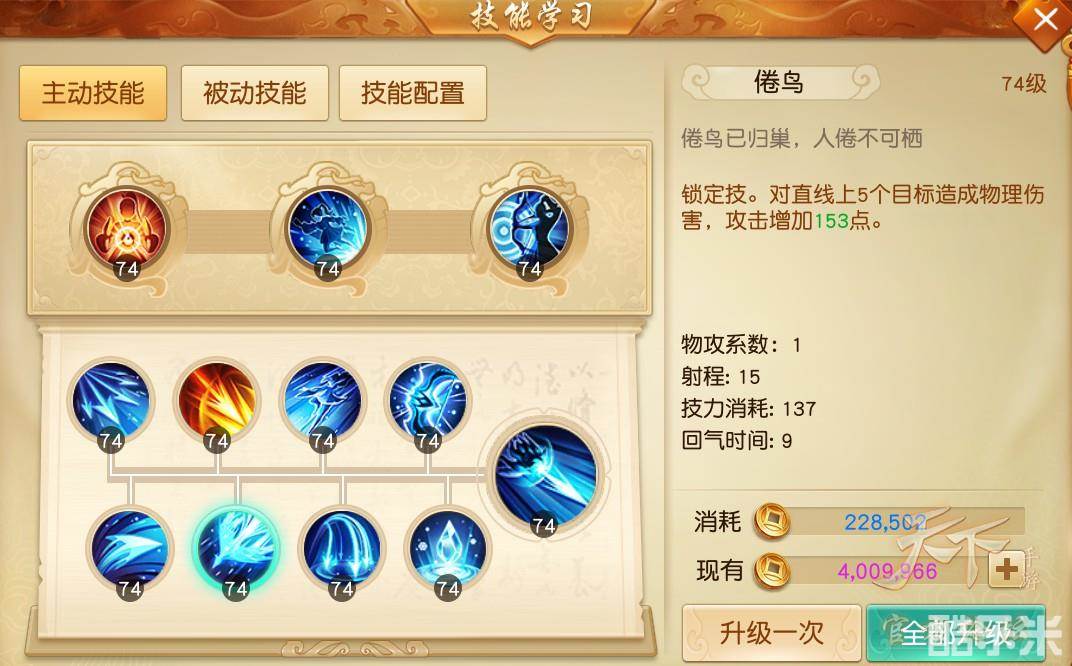Select the blue lightning bow skill icon
This screenshot has height=666, width=1072.
coord(427,400)
